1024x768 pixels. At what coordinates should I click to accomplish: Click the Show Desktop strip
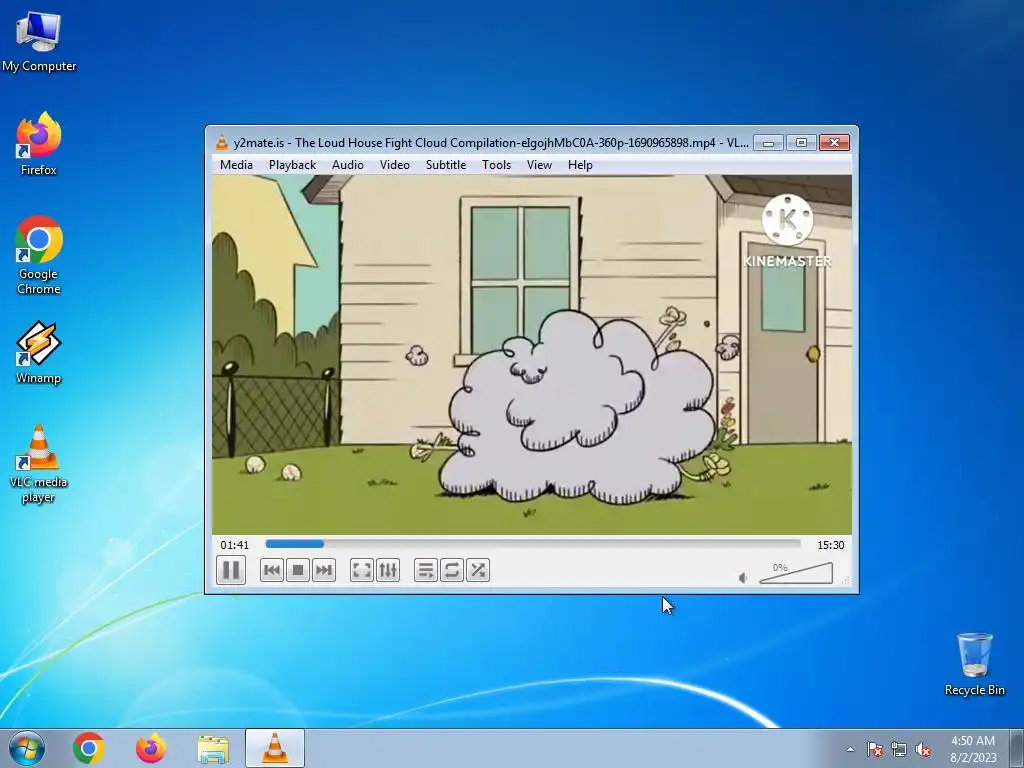coord(1019,748)
